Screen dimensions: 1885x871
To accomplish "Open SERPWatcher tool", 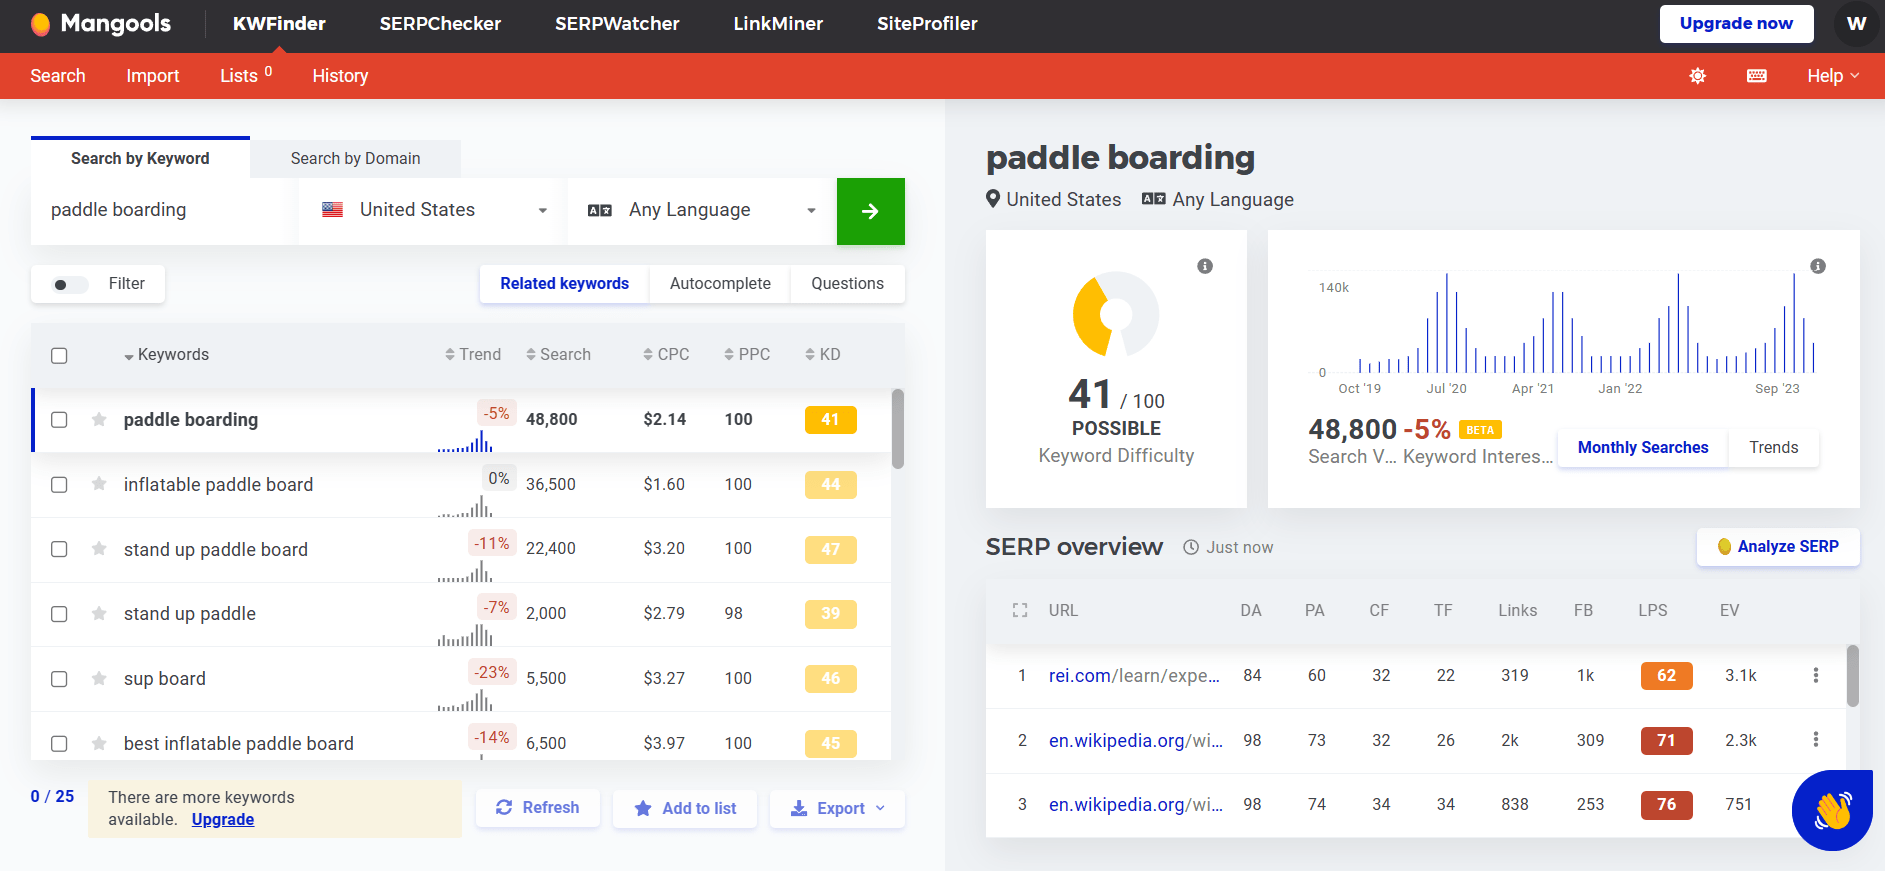I will pos(617,23).
